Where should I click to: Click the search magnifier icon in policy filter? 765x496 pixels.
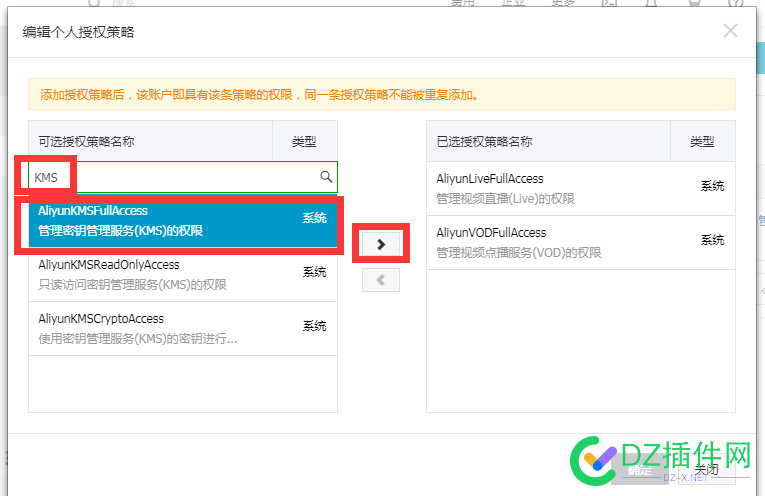click(x=326, y=177)
